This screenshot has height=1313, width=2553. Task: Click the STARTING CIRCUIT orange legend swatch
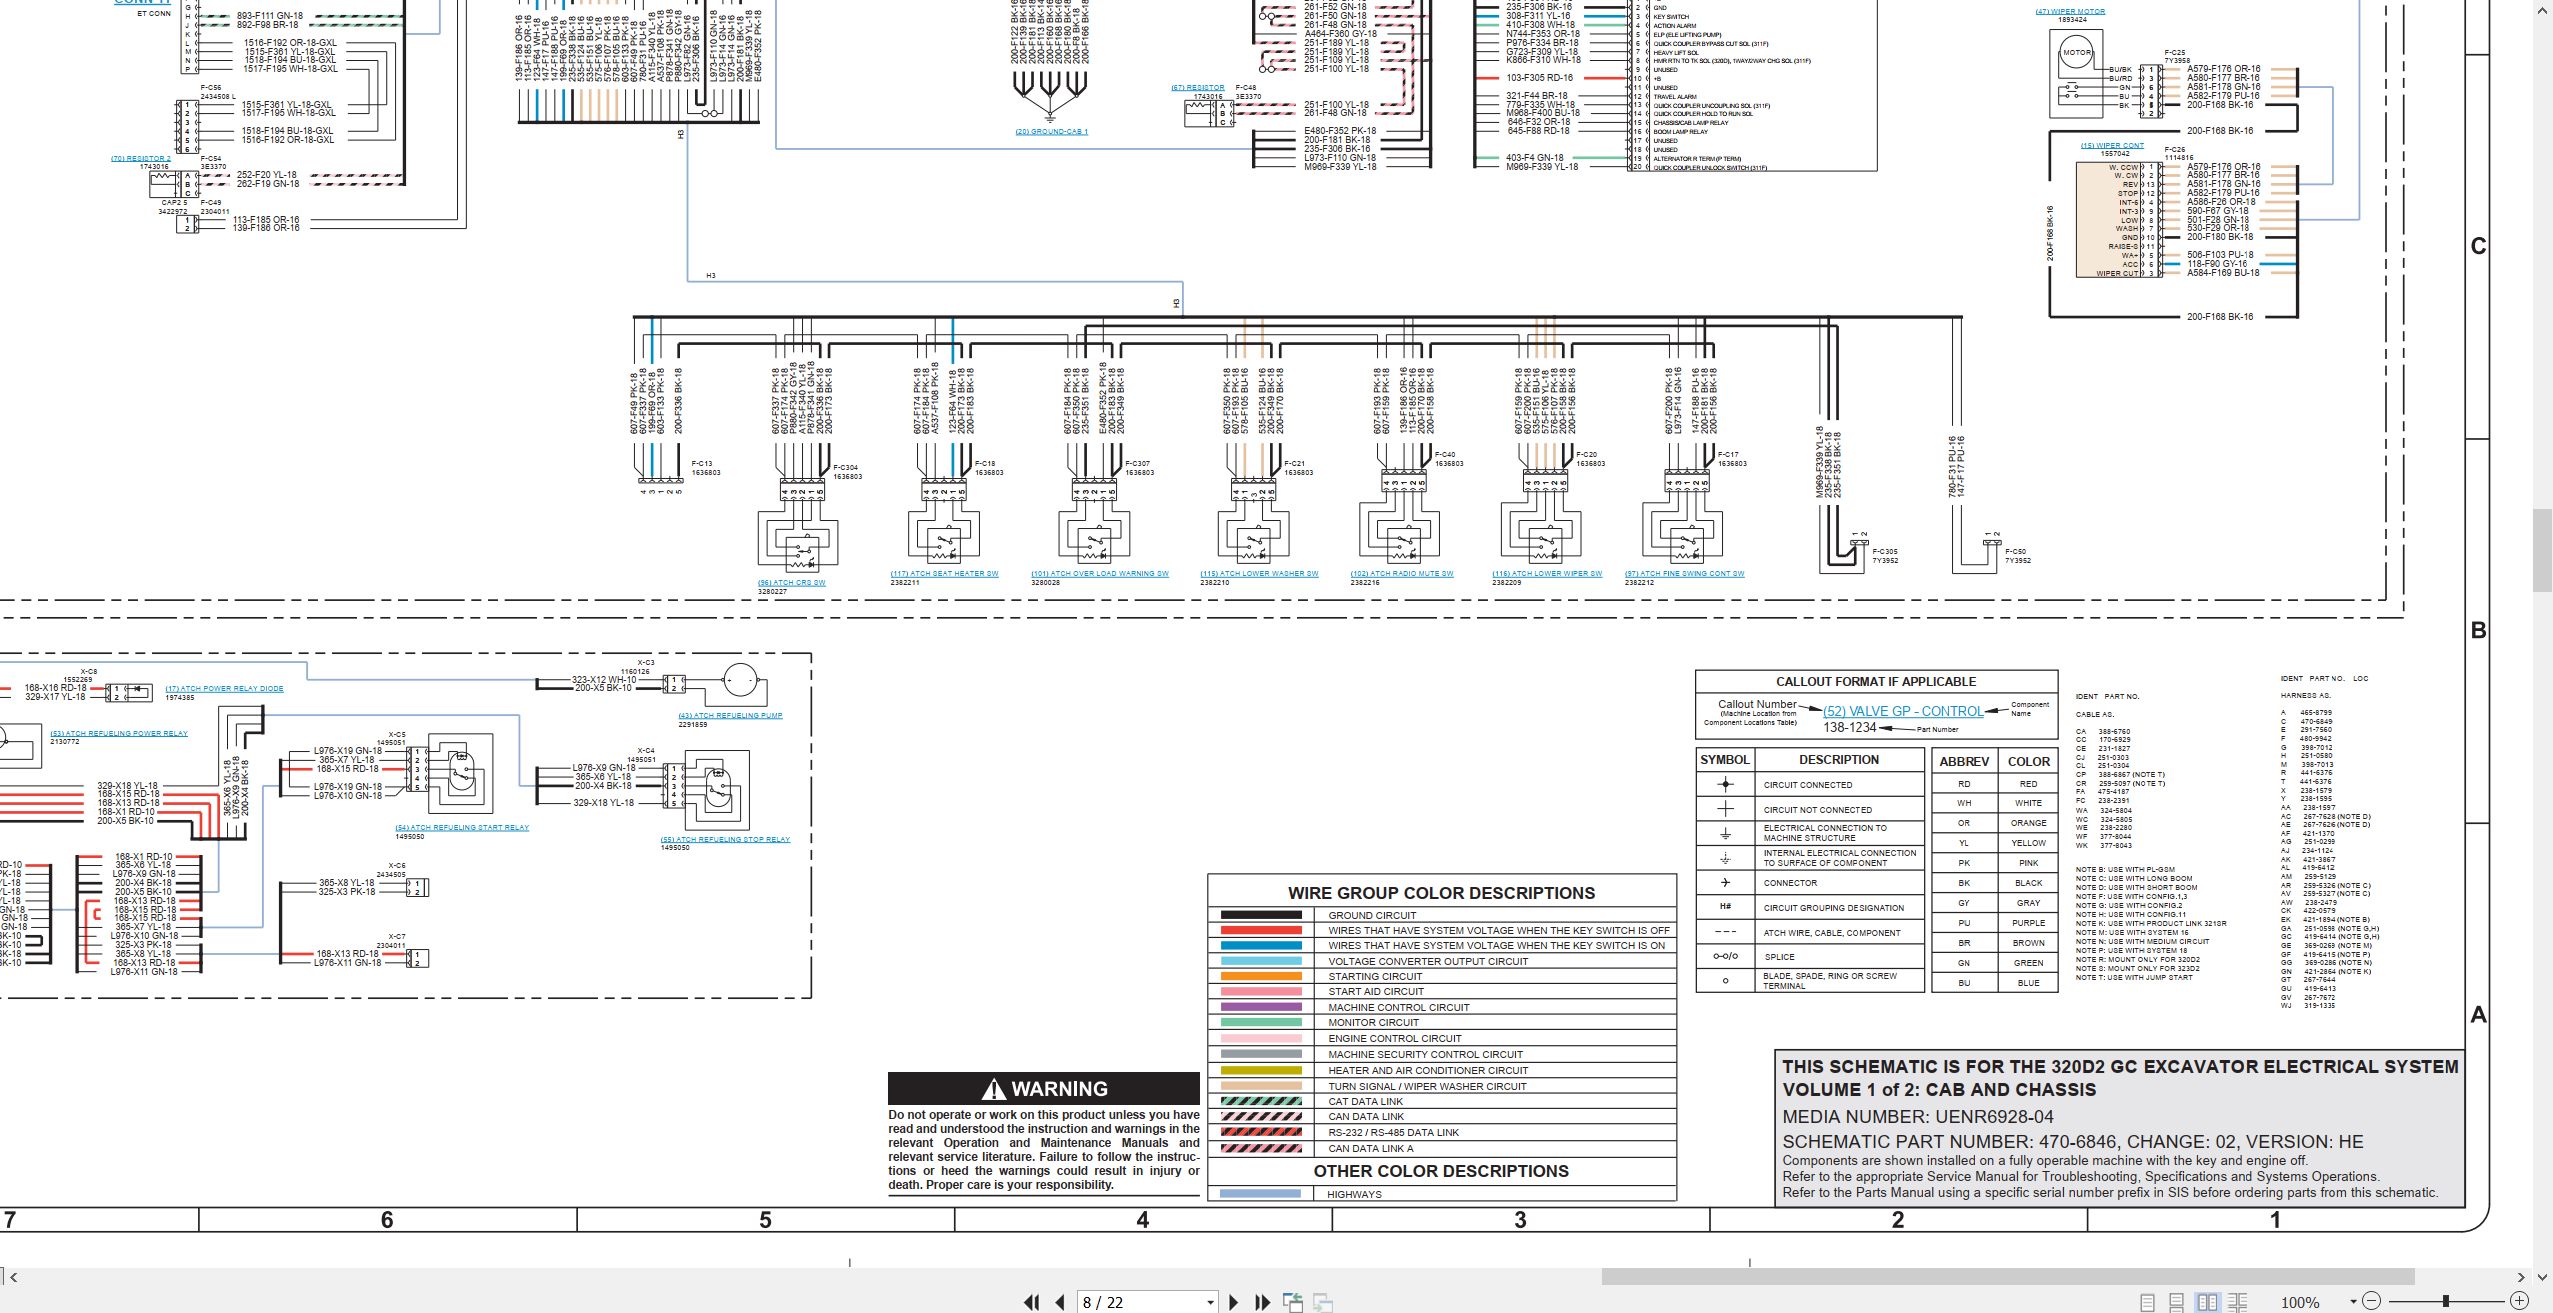[1261, 977]
